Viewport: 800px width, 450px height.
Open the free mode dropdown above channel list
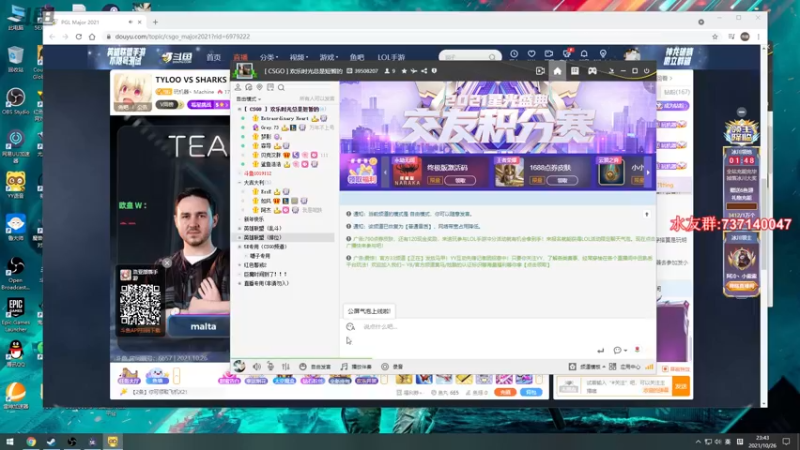pos(248,98)
